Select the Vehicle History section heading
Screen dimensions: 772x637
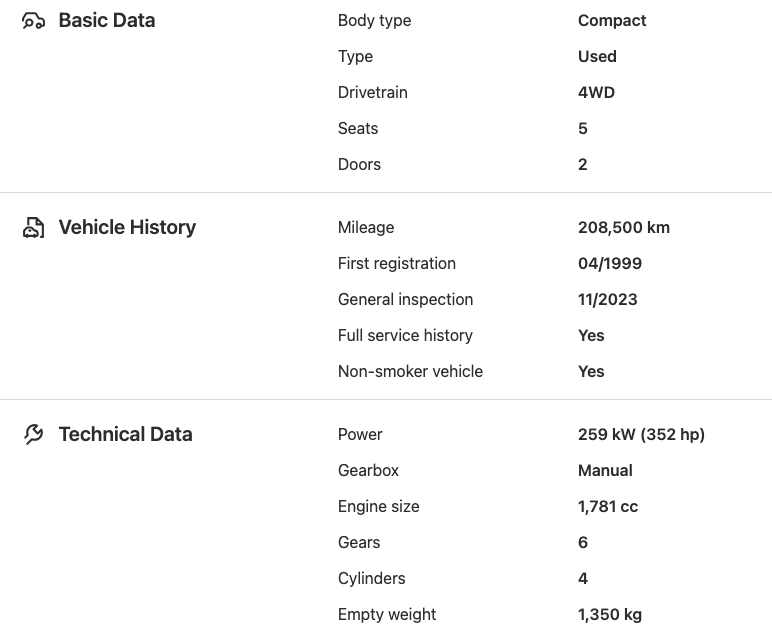point(127,228)
